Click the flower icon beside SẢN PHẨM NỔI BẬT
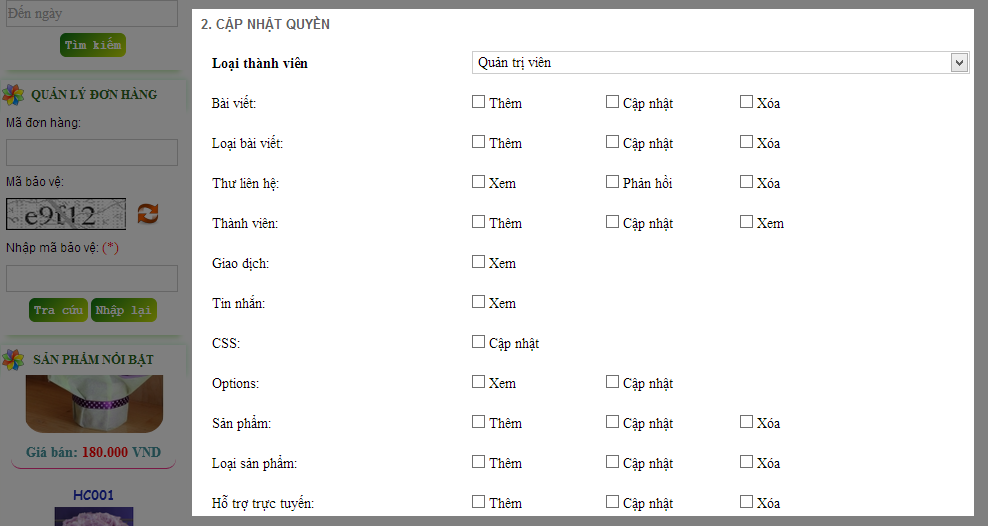Screen dimensions: 988x526 (13, 360)
